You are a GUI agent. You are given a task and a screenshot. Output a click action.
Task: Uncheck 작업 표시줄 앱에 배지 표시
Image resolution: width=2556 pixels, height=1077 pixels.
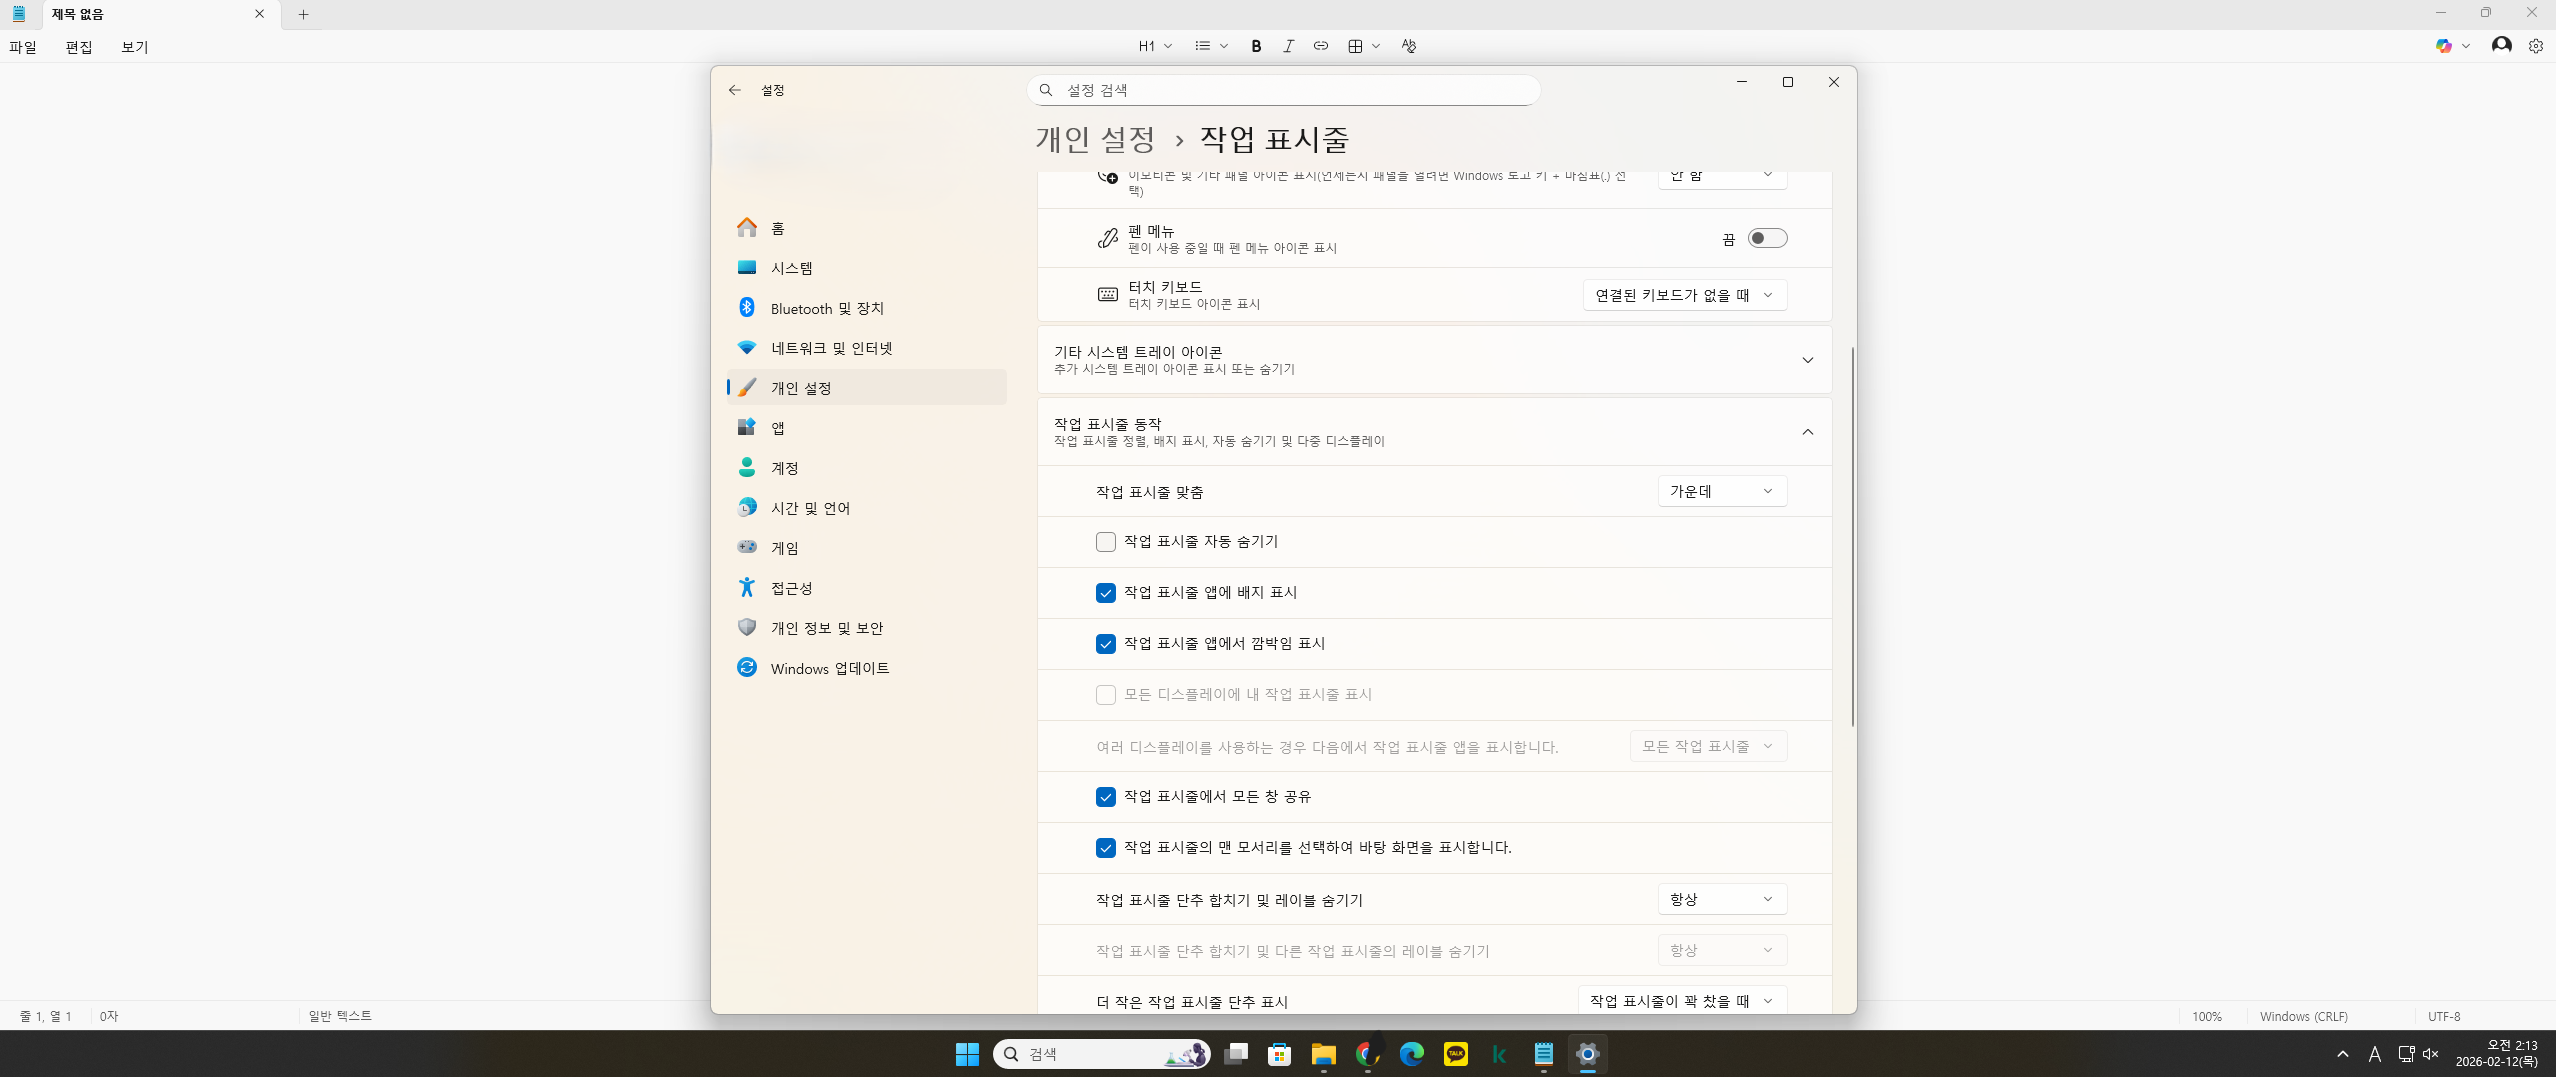click(1105, 592)
